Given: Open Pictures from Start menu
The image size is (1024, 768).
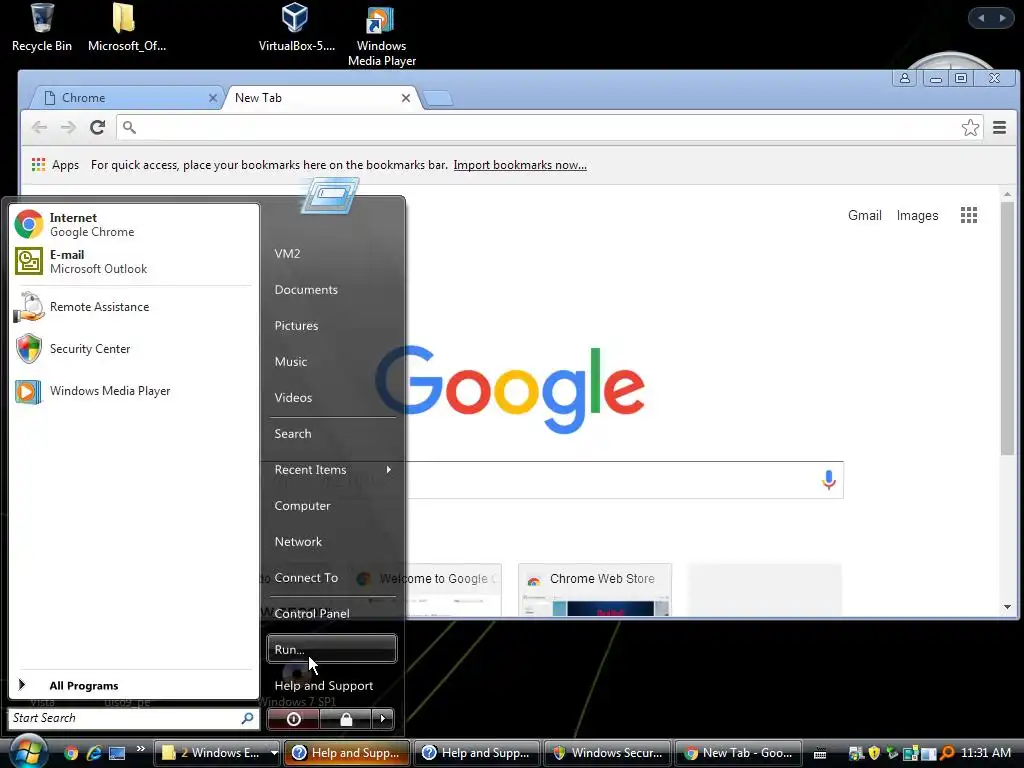Looking at the screenshot, I should (x=332, y=325).
